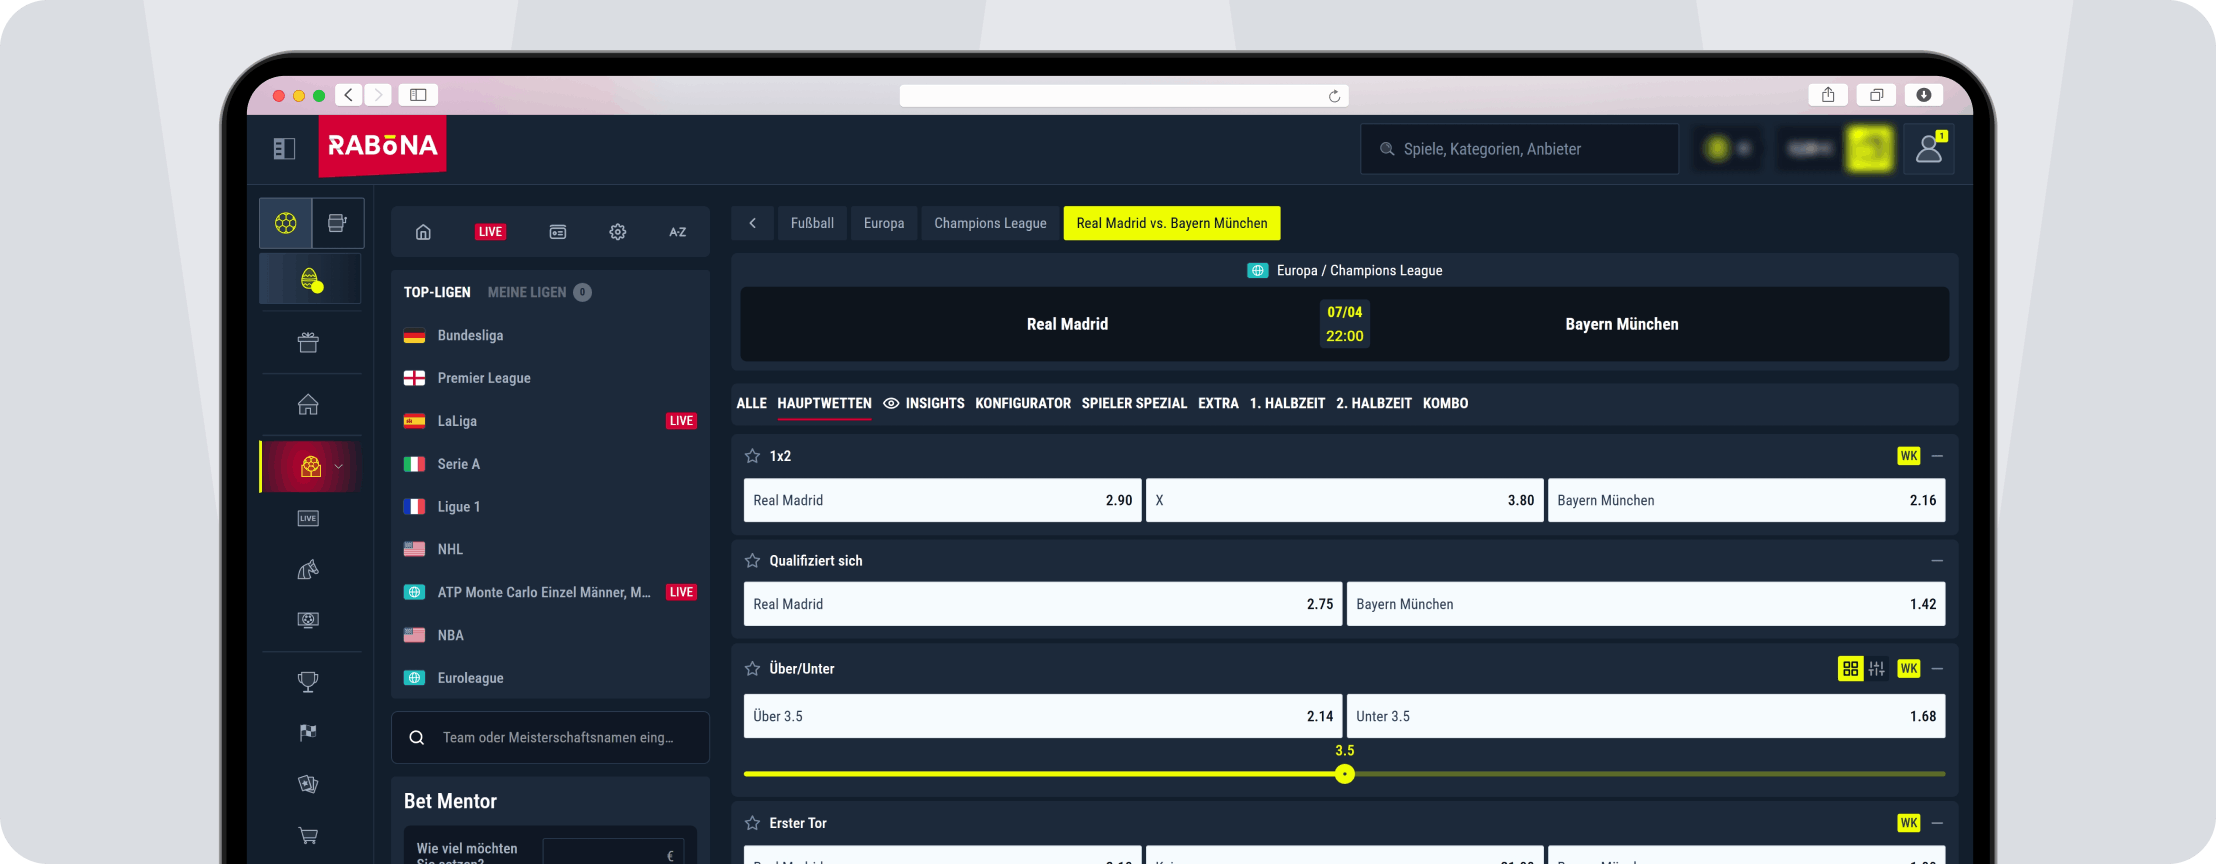This screenshot has width=2216, height=864.
Task: Open left sidebar house home icon
Action: [x=308, y=404]
